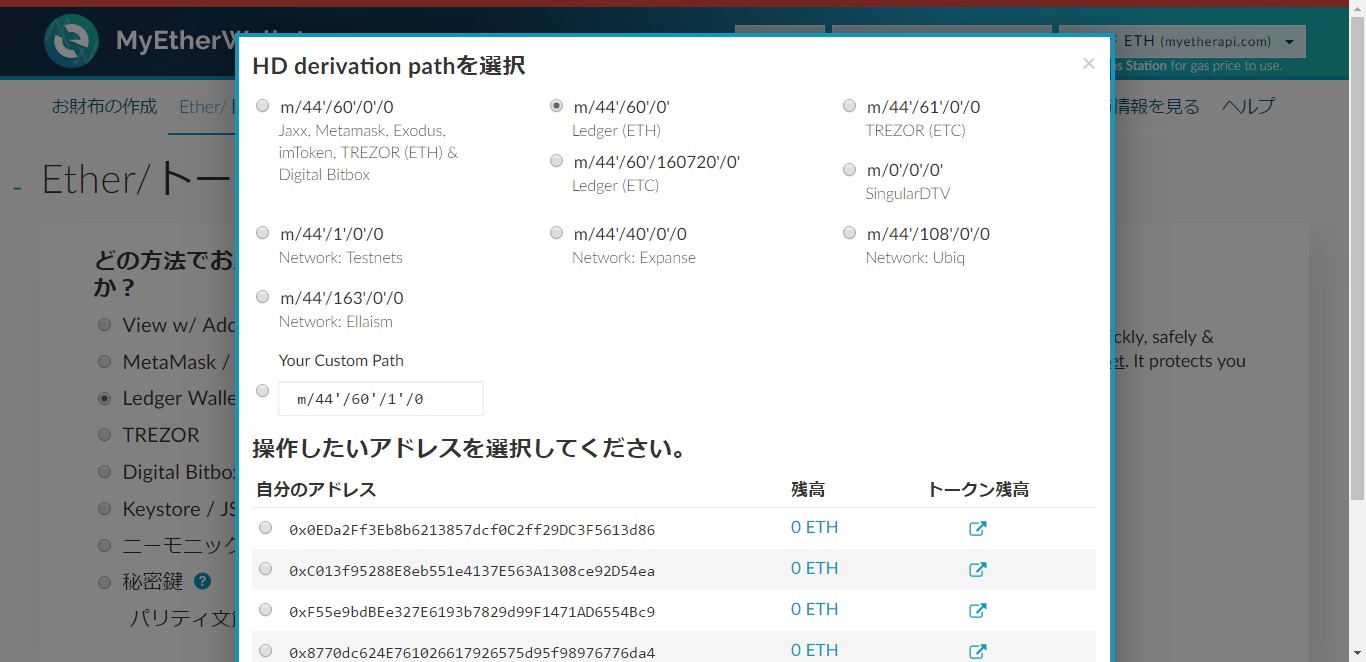This screenshot has width=1366, height=662.
Task: Select TREZOR (ETC) m/44'/61'/0'/0 path
Action: [x=849, y=106]
